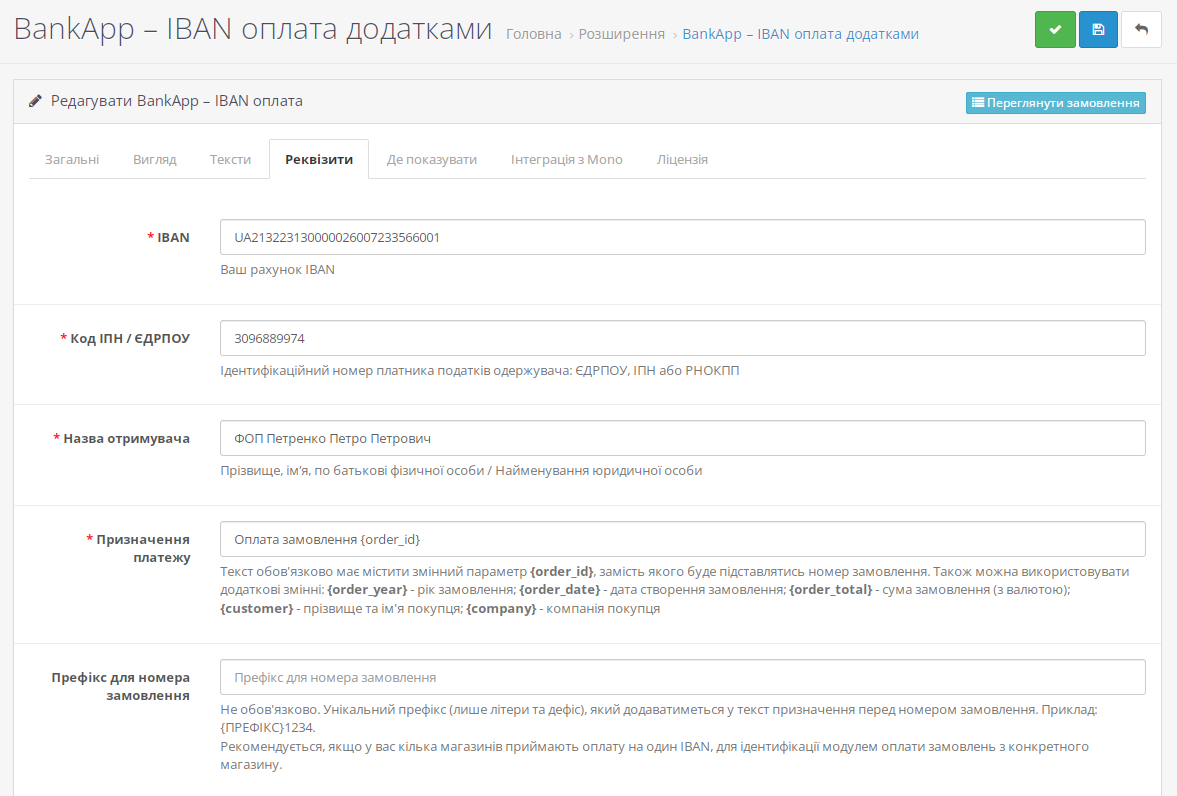Switch to the Ліцензія tab
This screenshot has width=1177, height=796.
coord(682,159)
